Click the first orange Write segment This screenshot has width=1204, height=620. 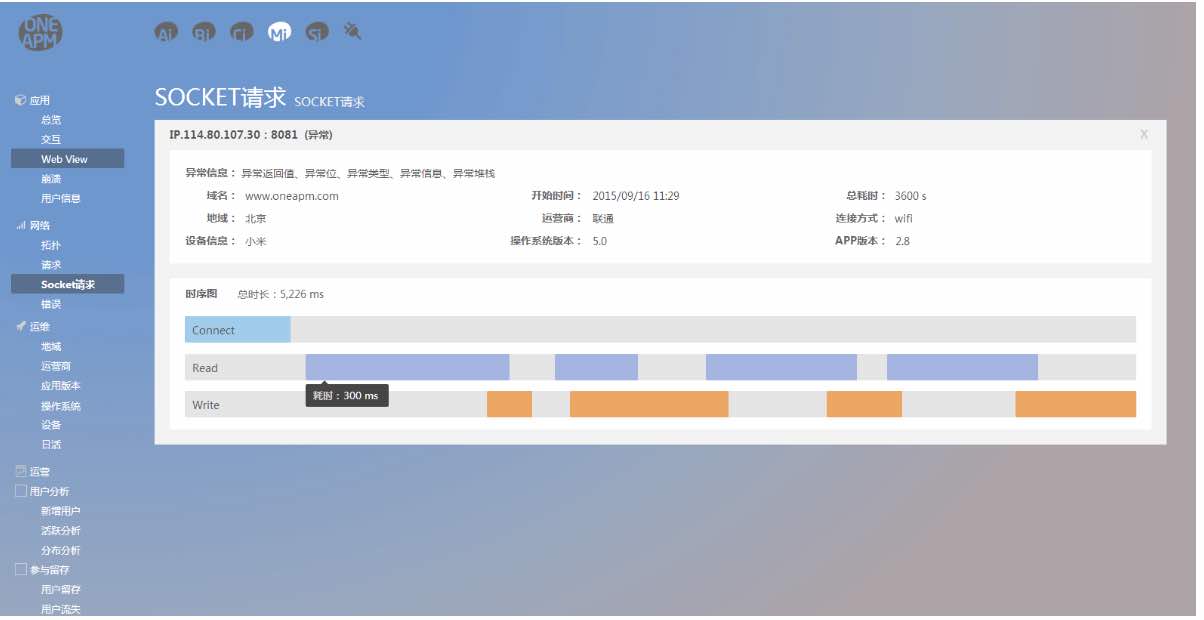[x=510, y=404]
